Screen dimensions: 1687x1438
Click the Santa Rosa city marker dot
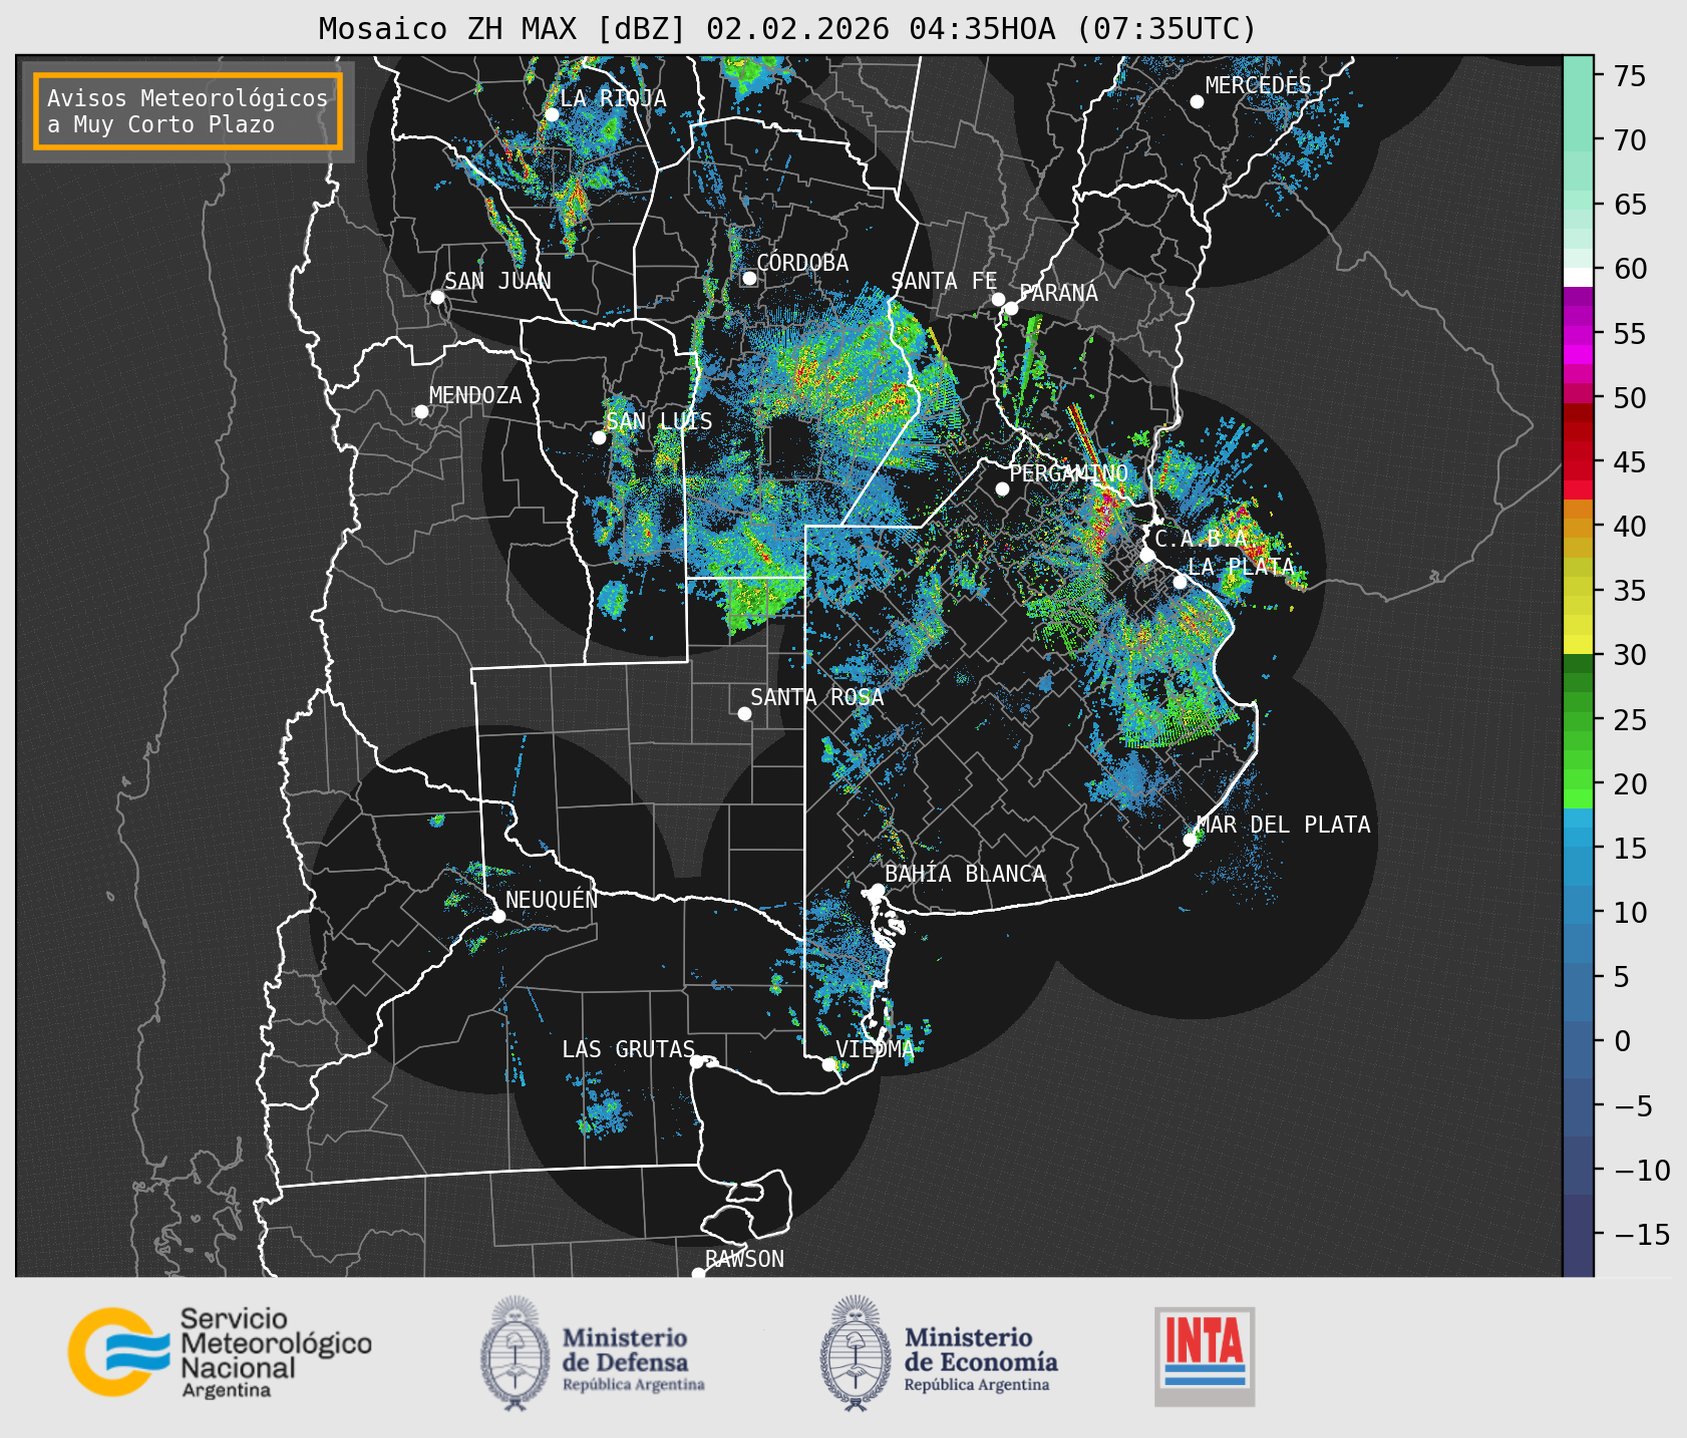pos(744,714)
